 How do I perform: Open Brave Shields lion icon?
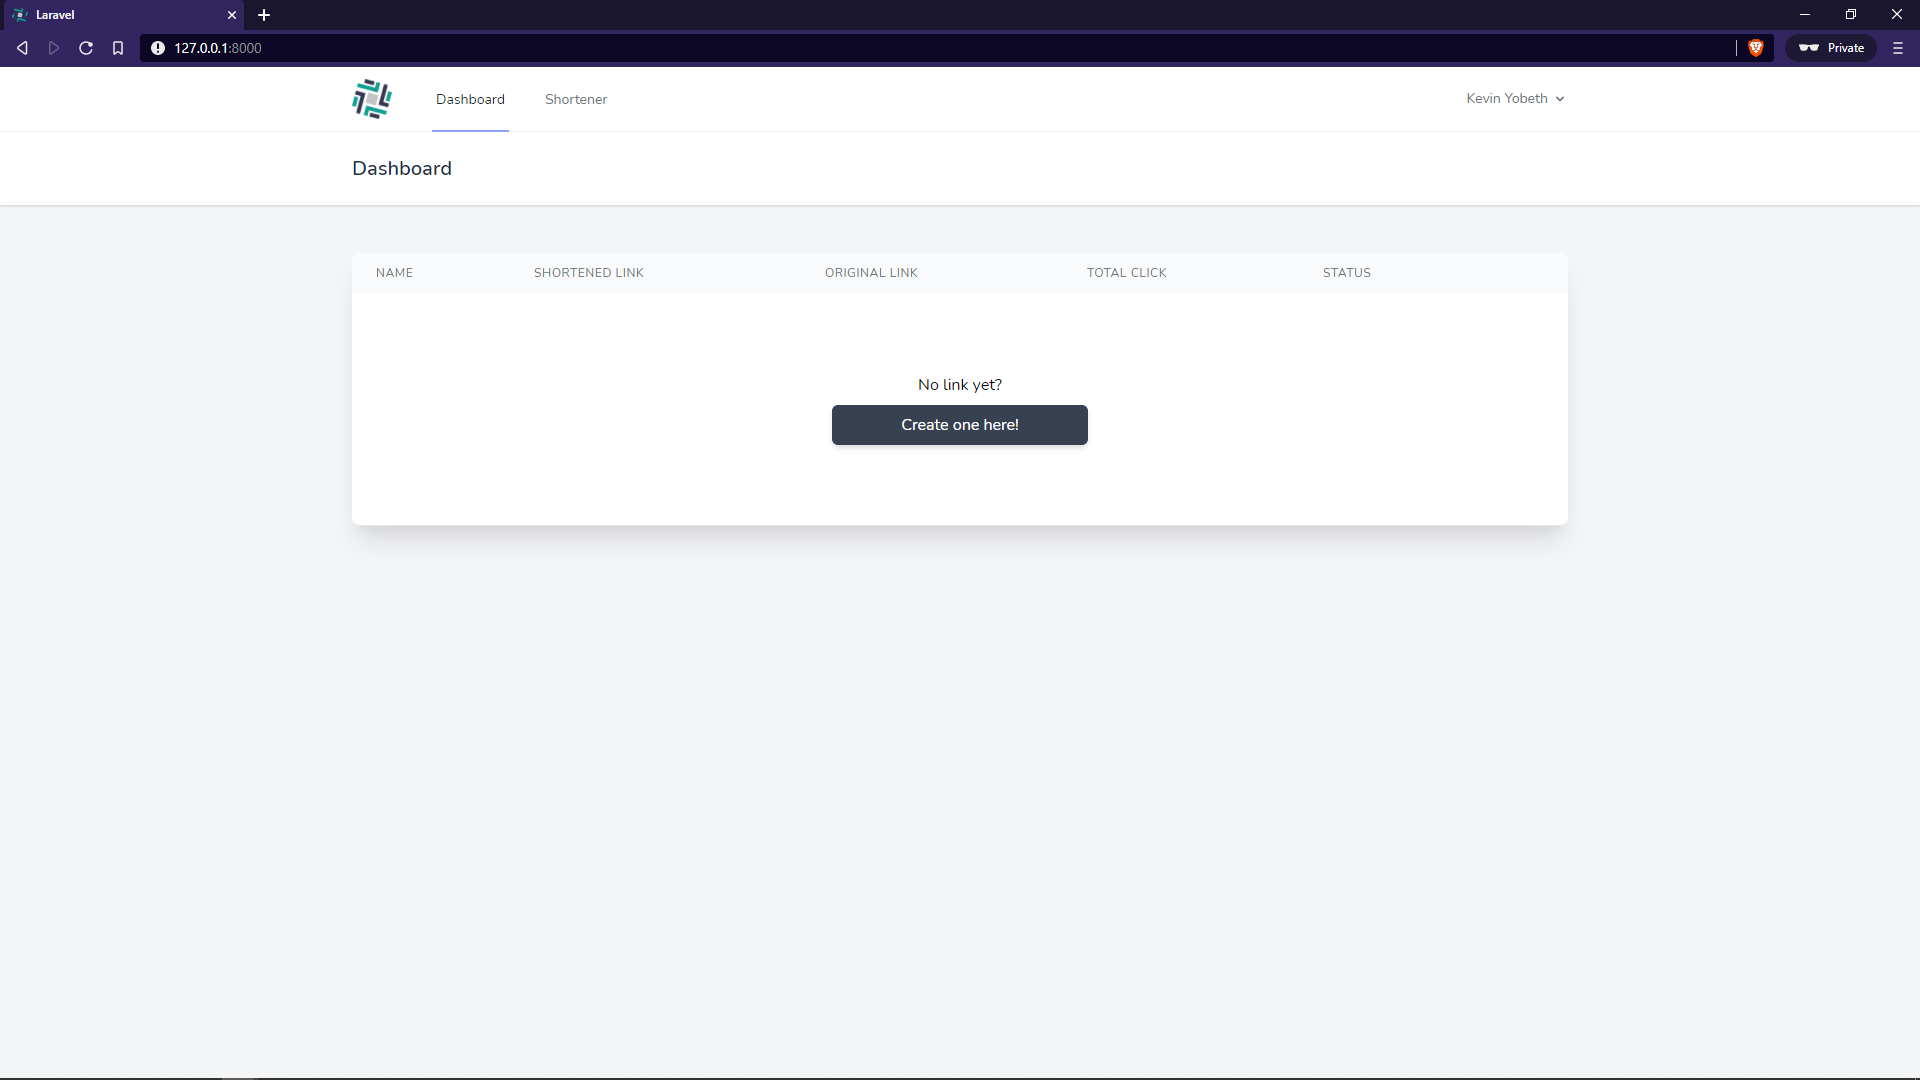coord(1755,48)
